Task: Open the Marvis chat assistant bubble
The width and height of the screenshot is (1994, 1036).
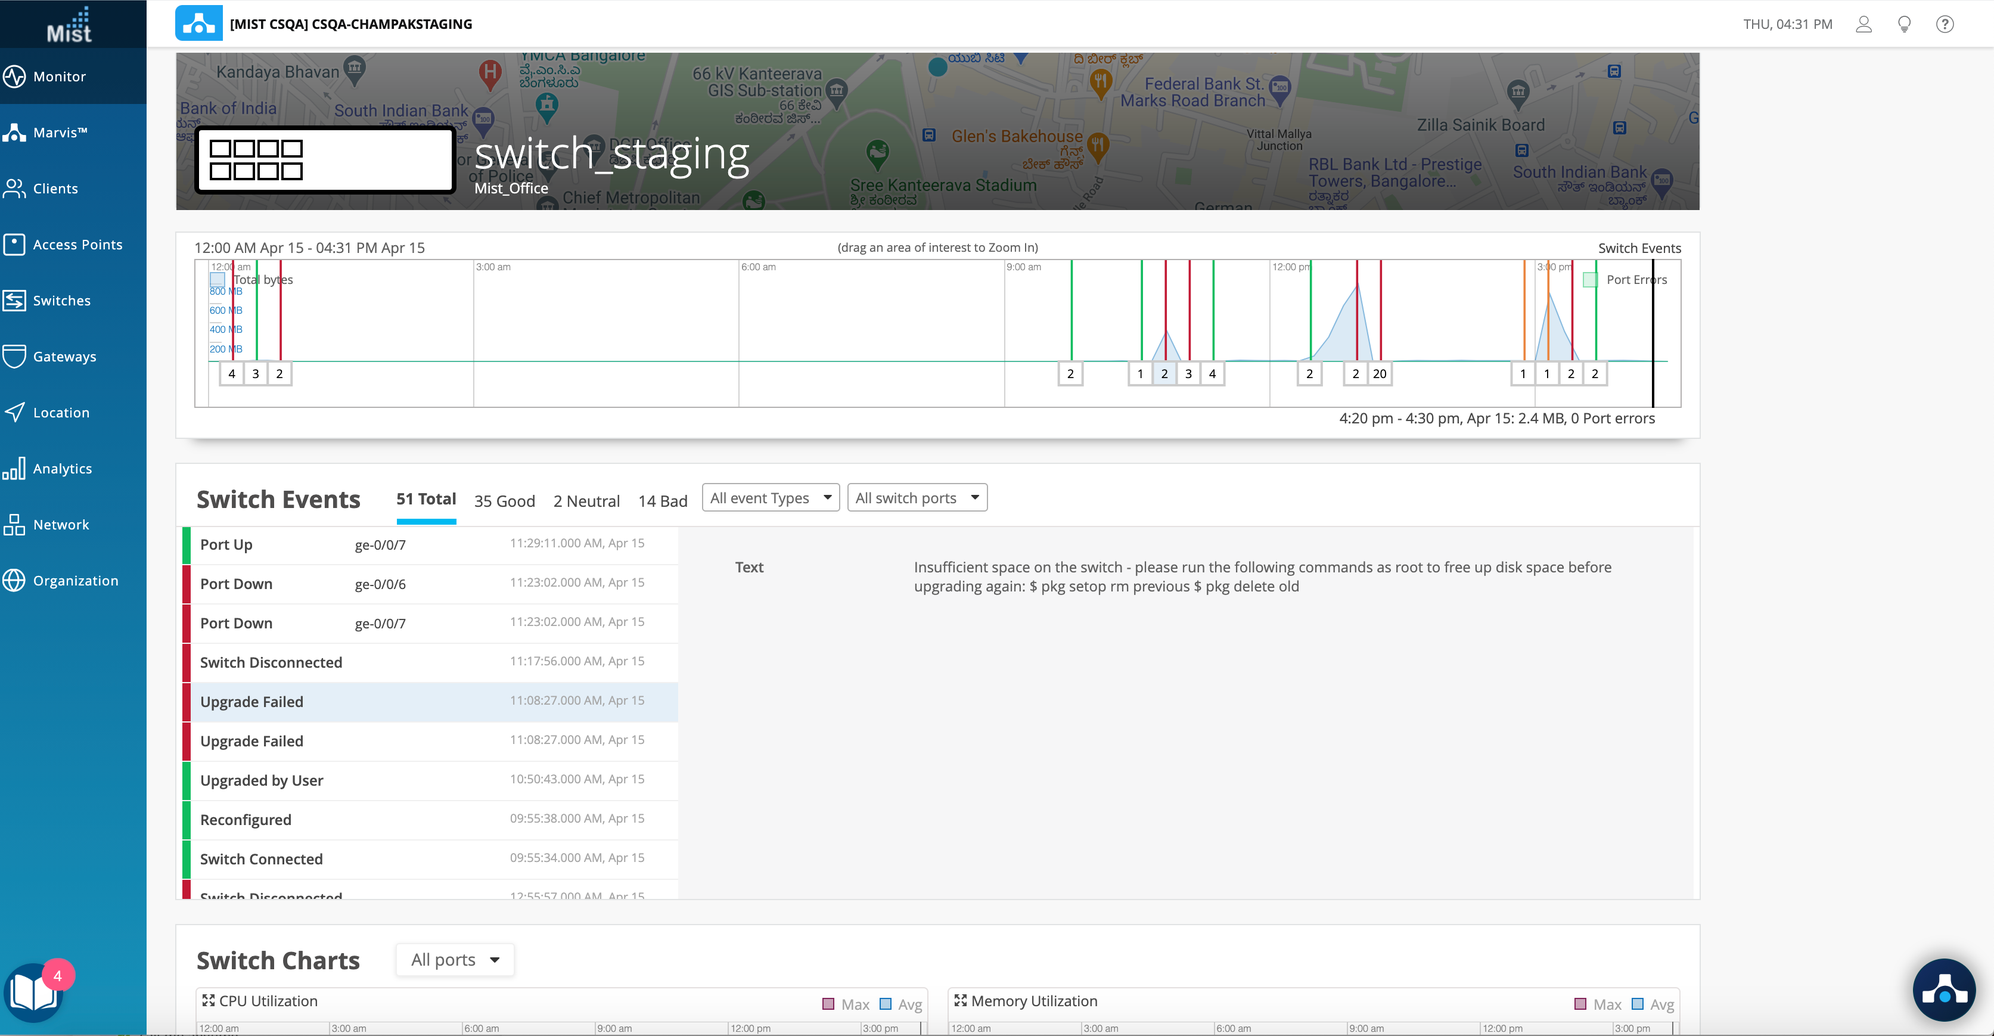Action: point(1943,990)
